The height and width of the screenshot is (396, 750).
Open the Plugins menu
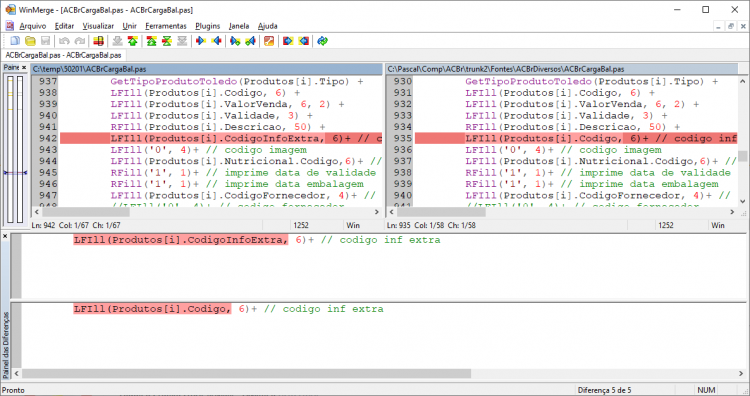click(x=208, y=26)
